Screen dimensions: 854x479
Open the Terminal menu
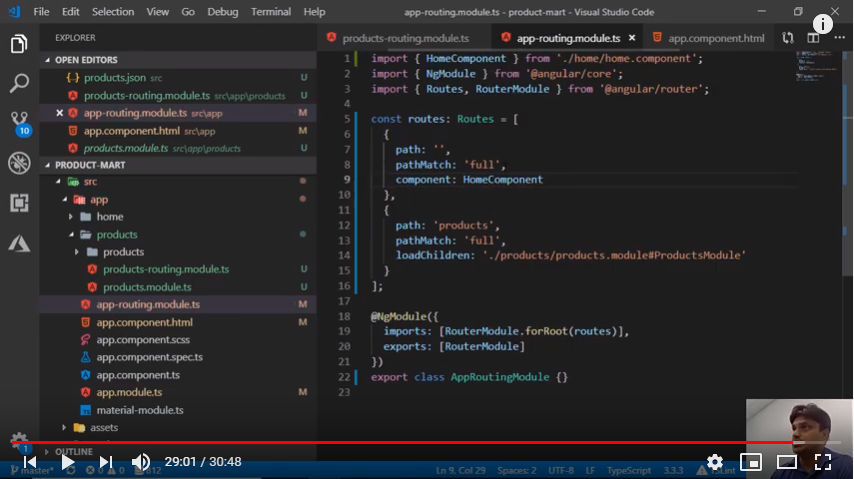click(x=271, y=12)
